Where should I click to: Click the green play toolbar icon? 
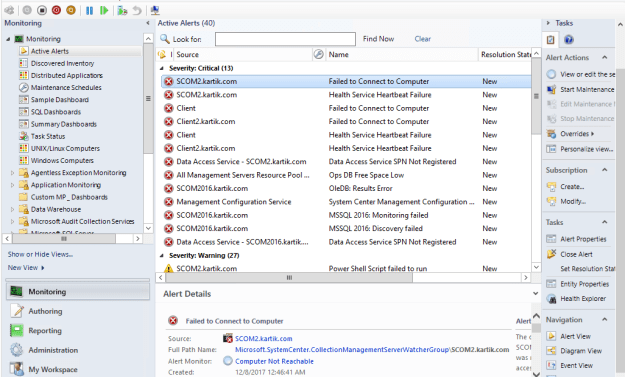tap(104, 10)
